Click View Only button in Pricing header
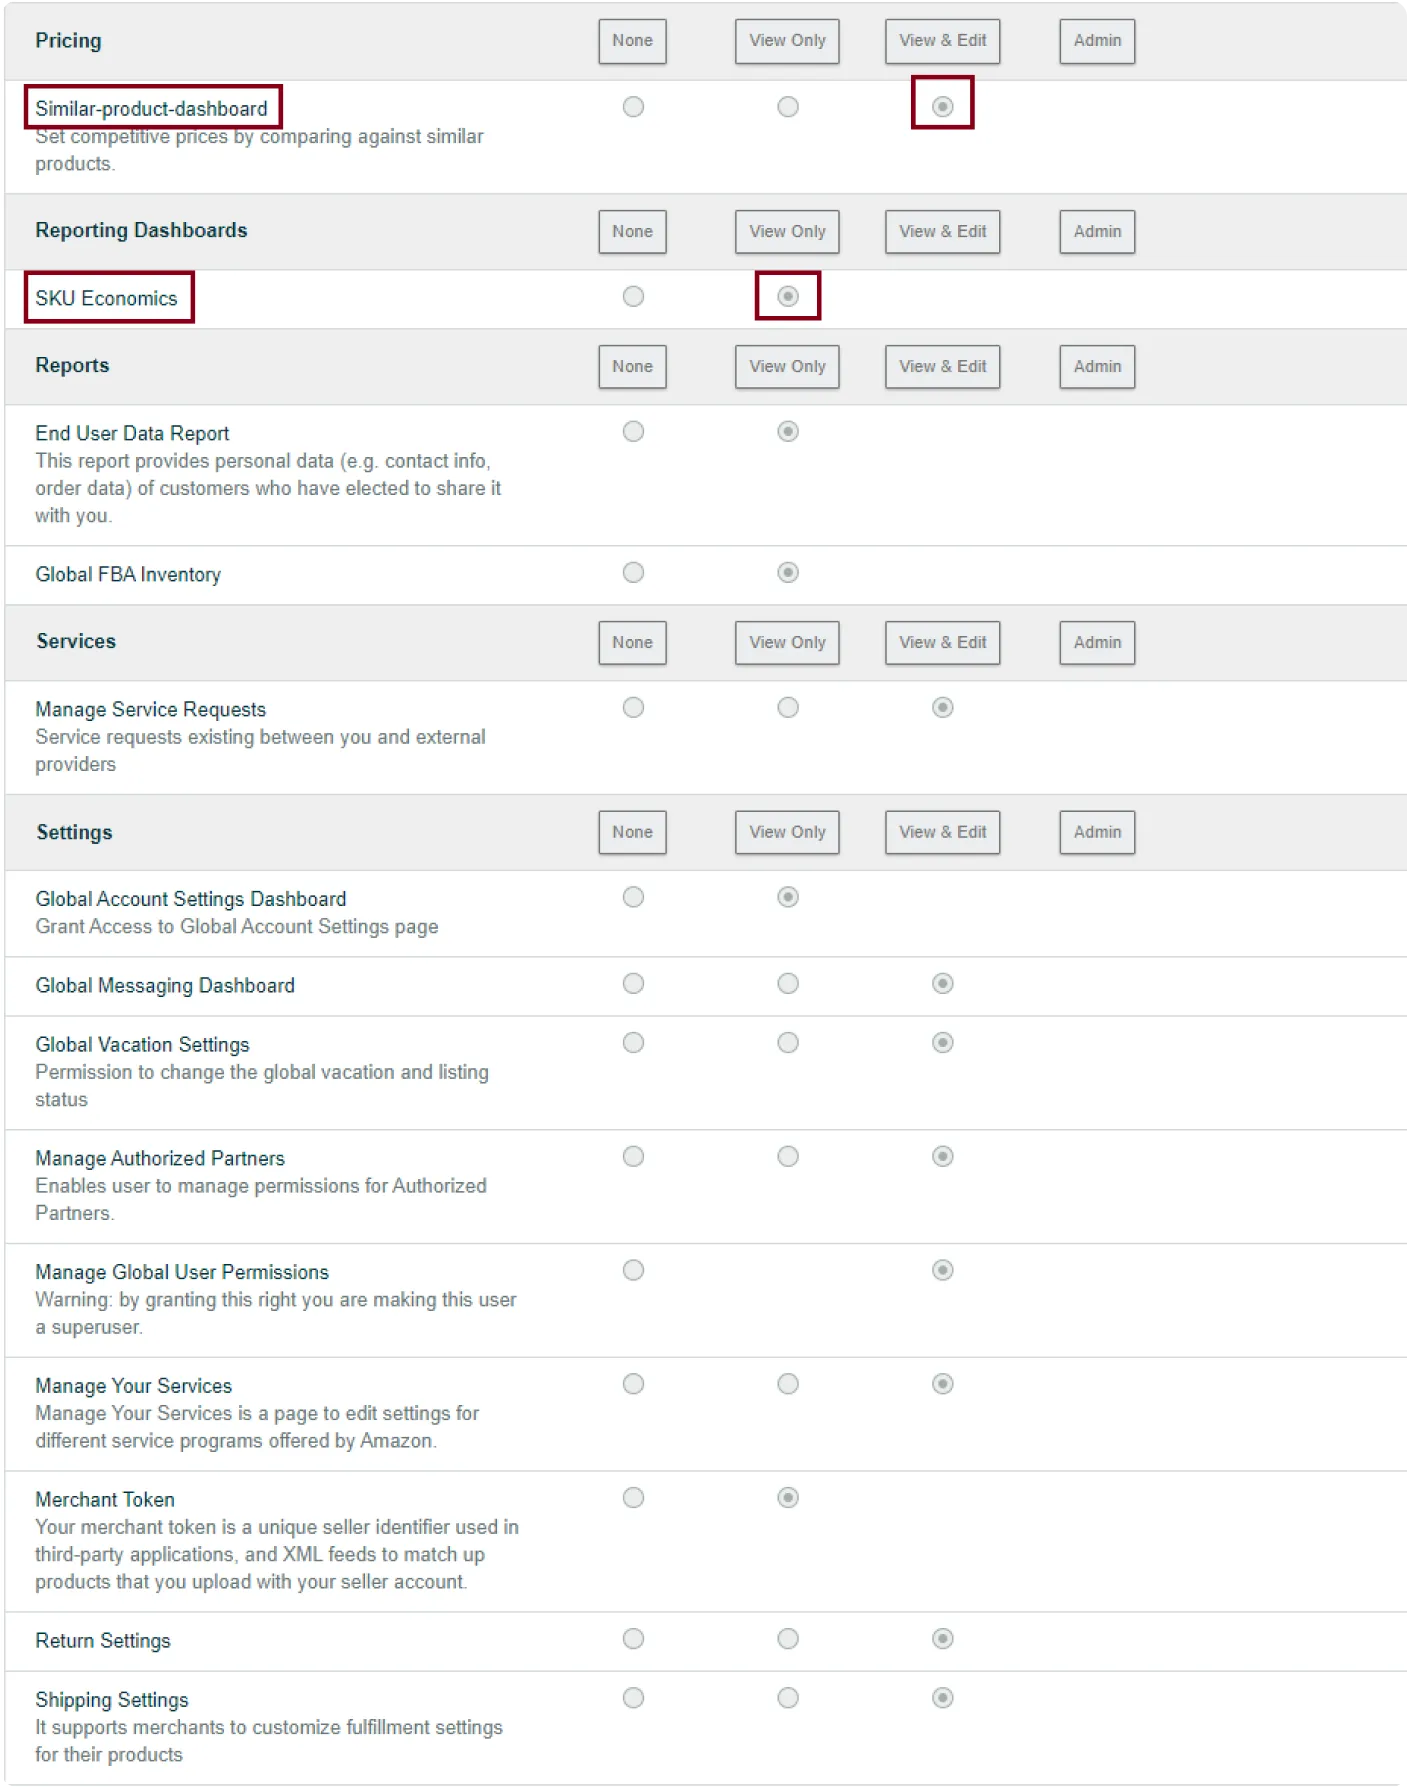 (x=787, y=41)
